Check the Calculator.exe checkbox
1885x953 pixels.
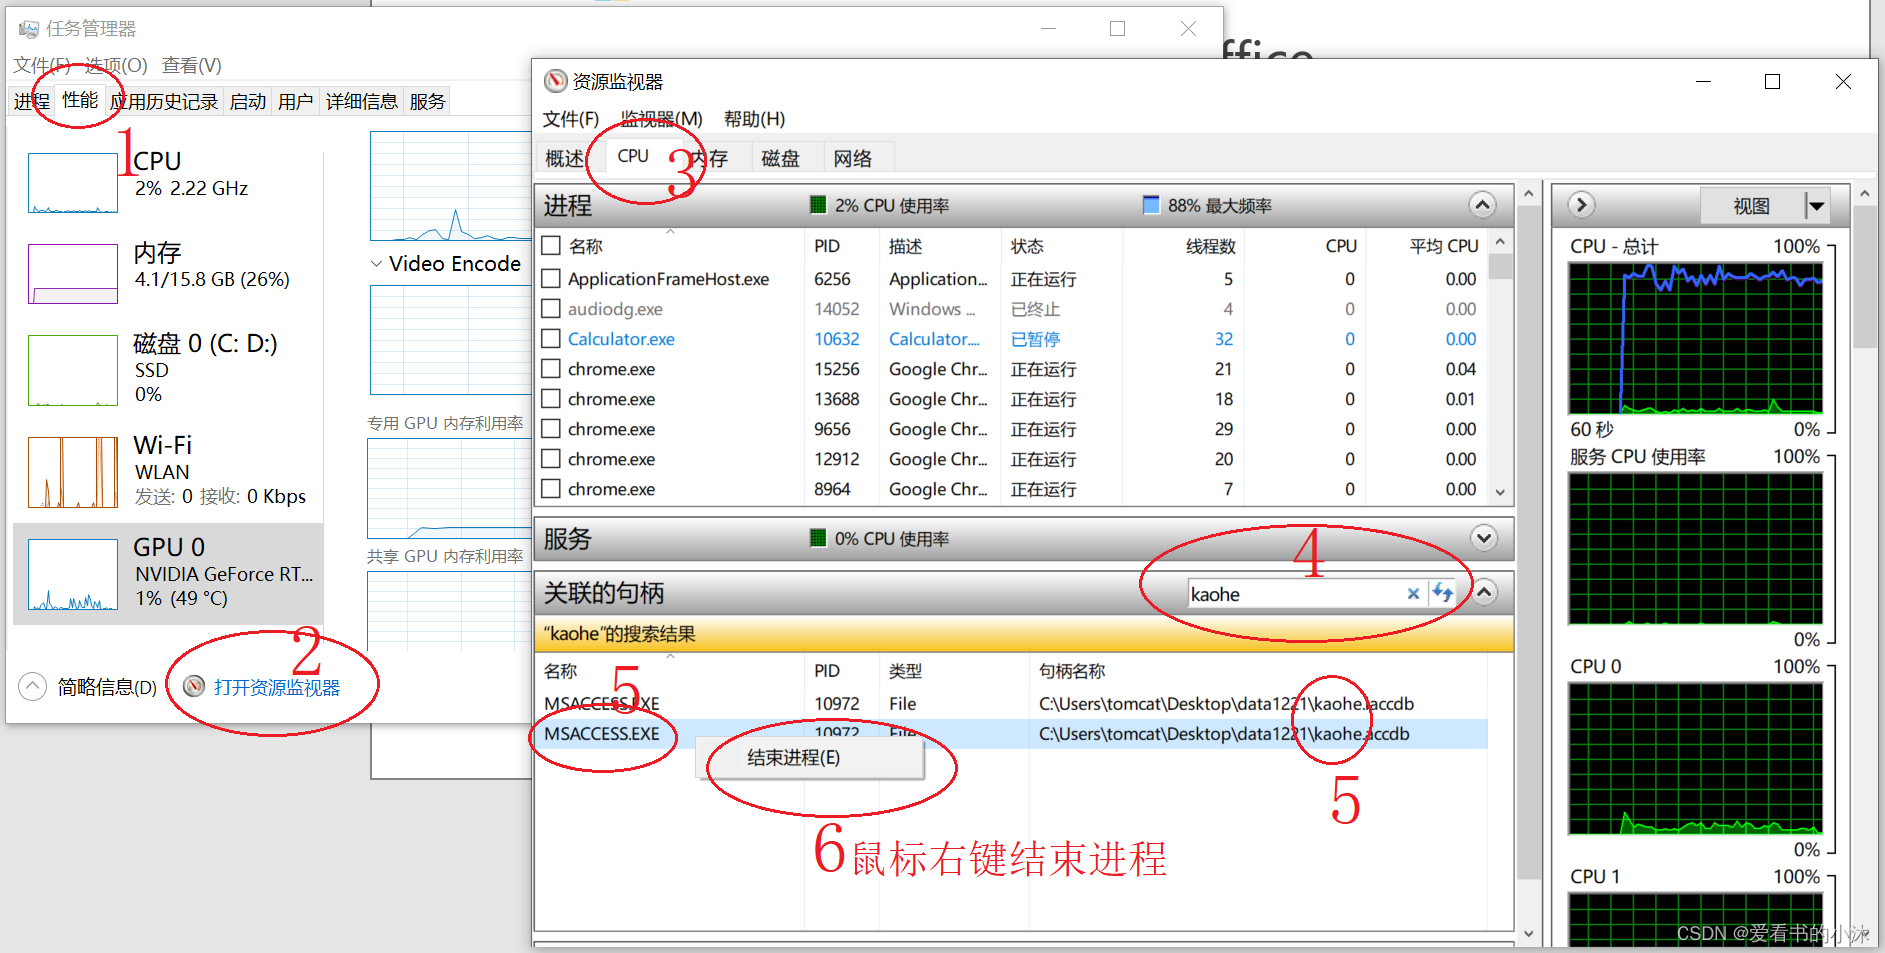pyautogui.click(x=550, y=338)
